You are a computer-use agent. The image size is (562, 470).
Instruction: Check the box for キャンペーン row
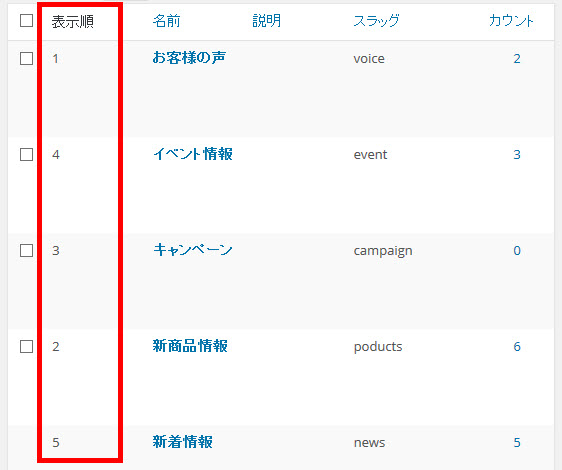26,251
